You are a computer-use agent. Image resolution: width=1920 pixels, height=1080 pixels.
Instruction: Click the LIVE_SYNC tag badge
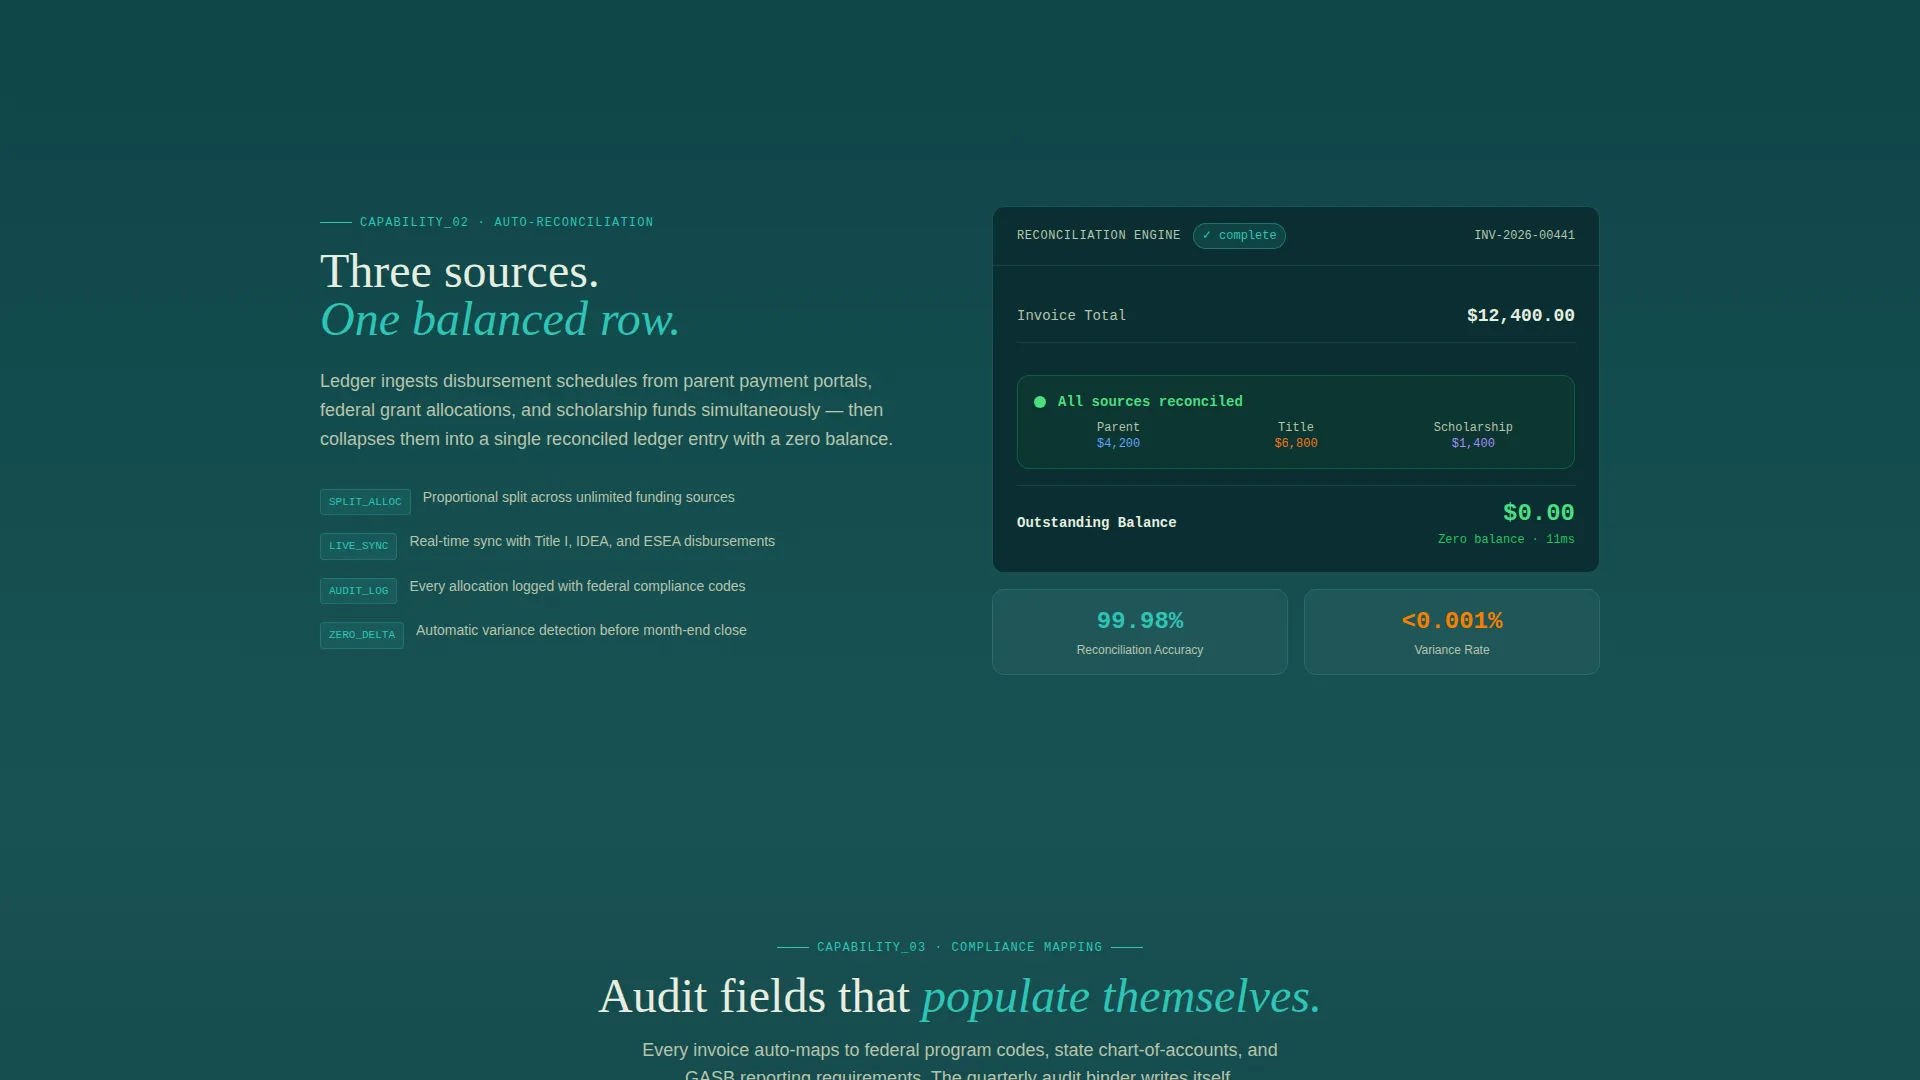click(358, 546)
